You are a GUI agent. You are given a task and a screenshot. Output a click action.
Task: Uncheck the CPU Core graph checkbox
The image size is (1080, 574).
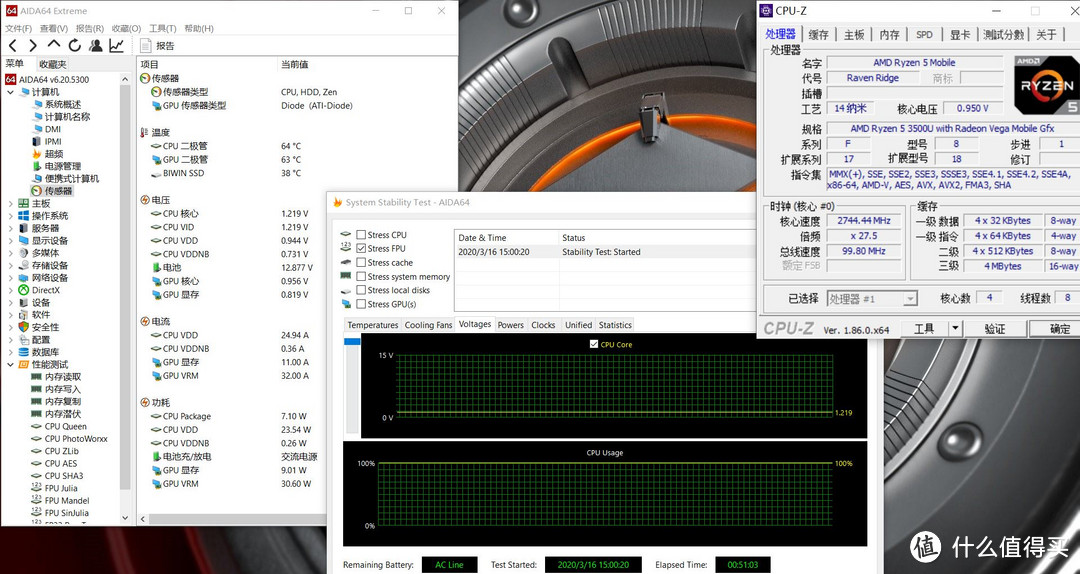click(x=594, y=345)
